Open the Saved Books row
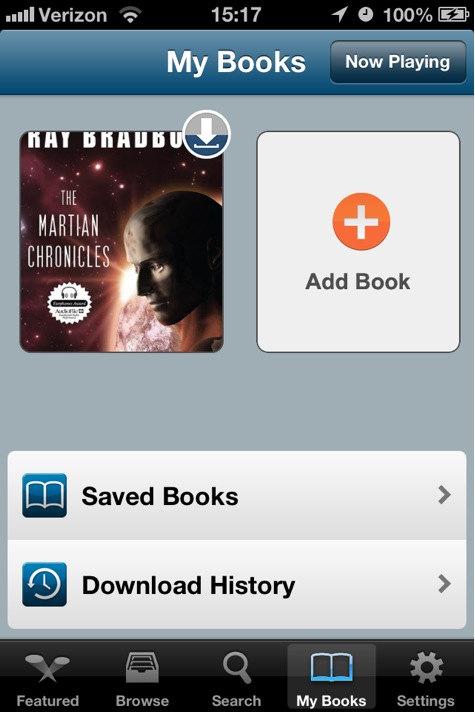475x712 pixels. point(237,495)
